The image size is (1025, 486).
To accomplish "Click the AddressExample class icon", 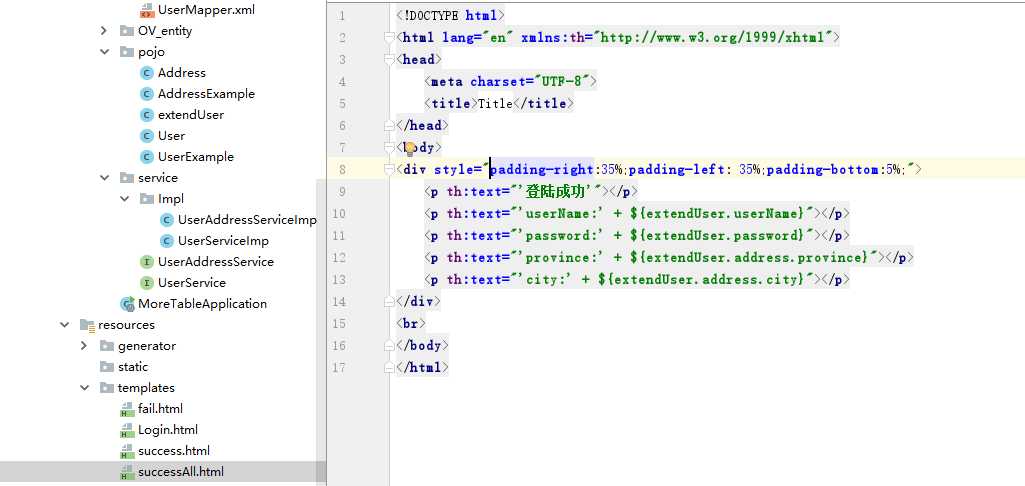I will (x=147, y=94).
